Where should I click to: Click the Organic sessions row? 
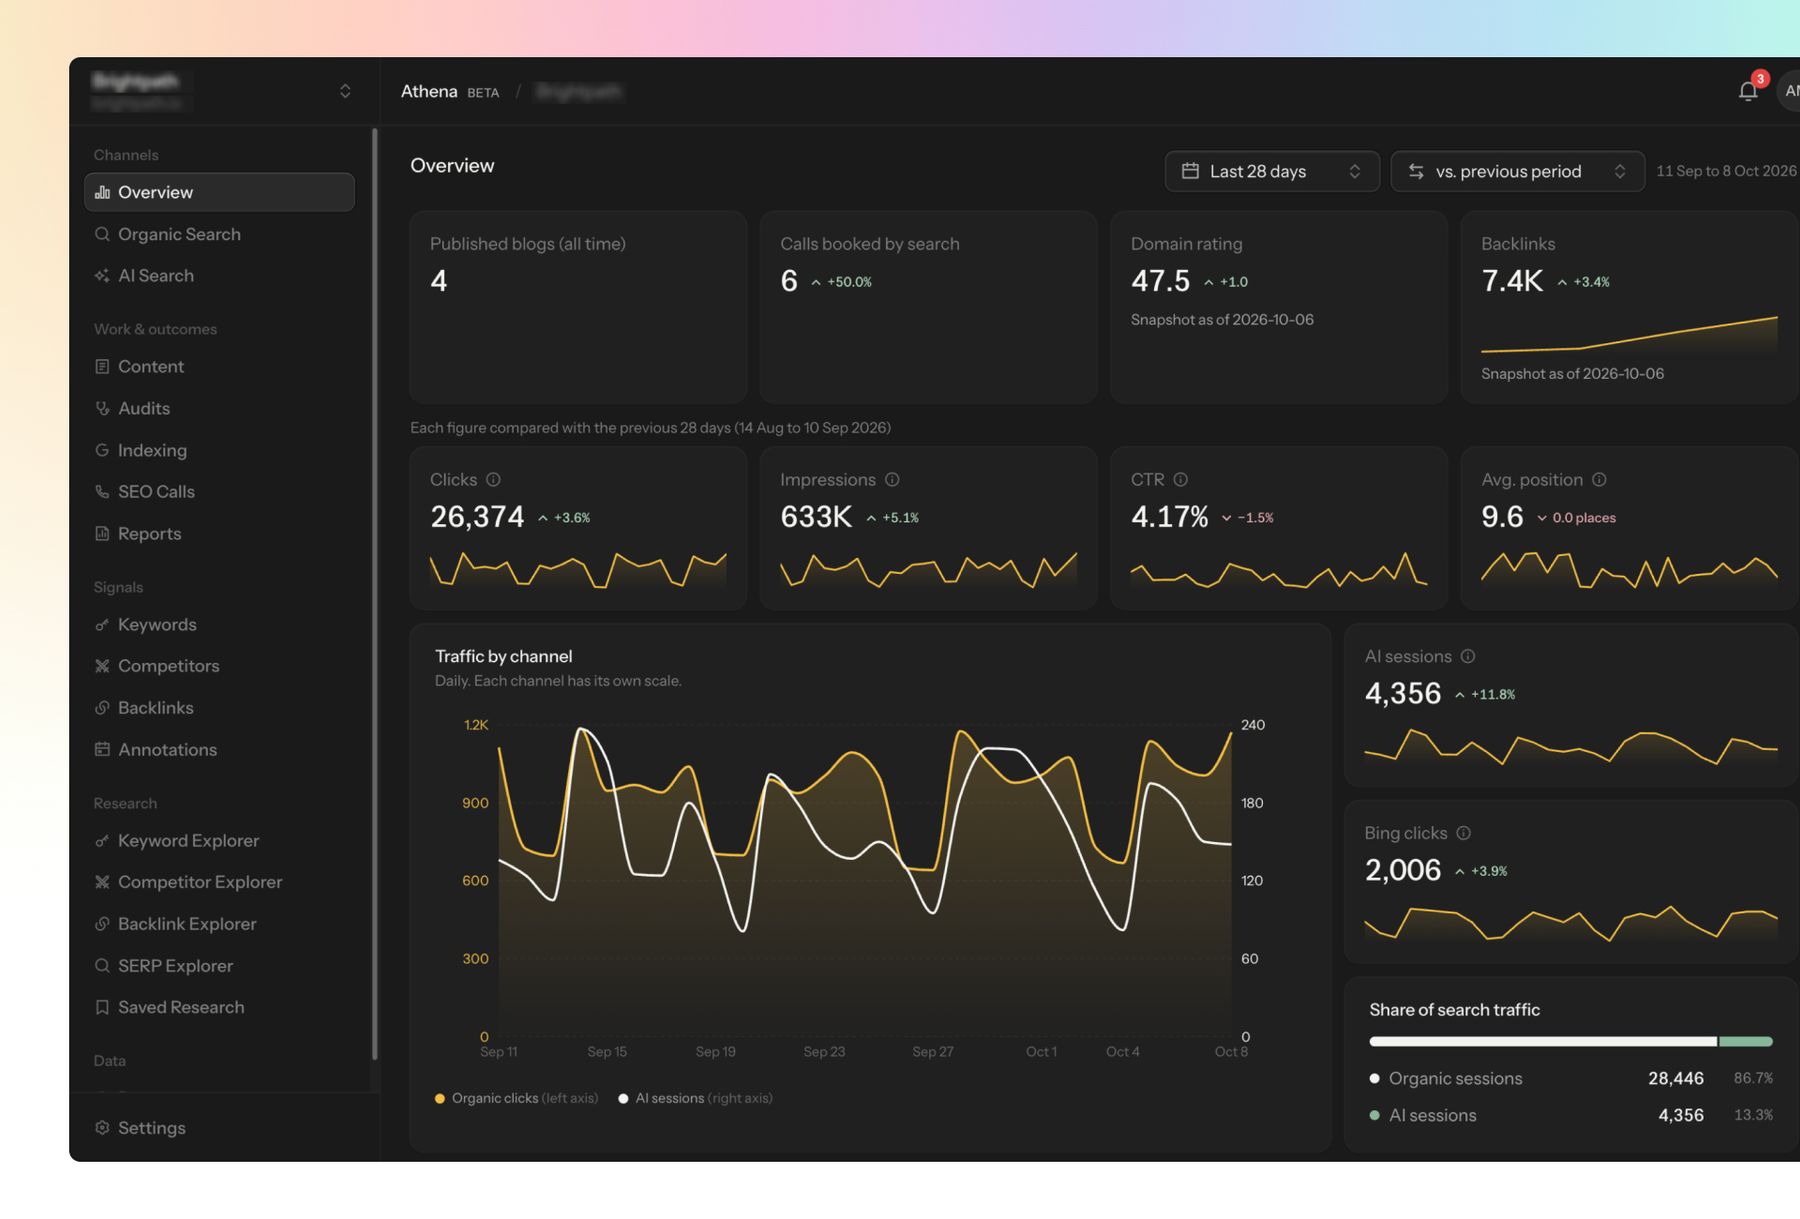(1570, 1078)
